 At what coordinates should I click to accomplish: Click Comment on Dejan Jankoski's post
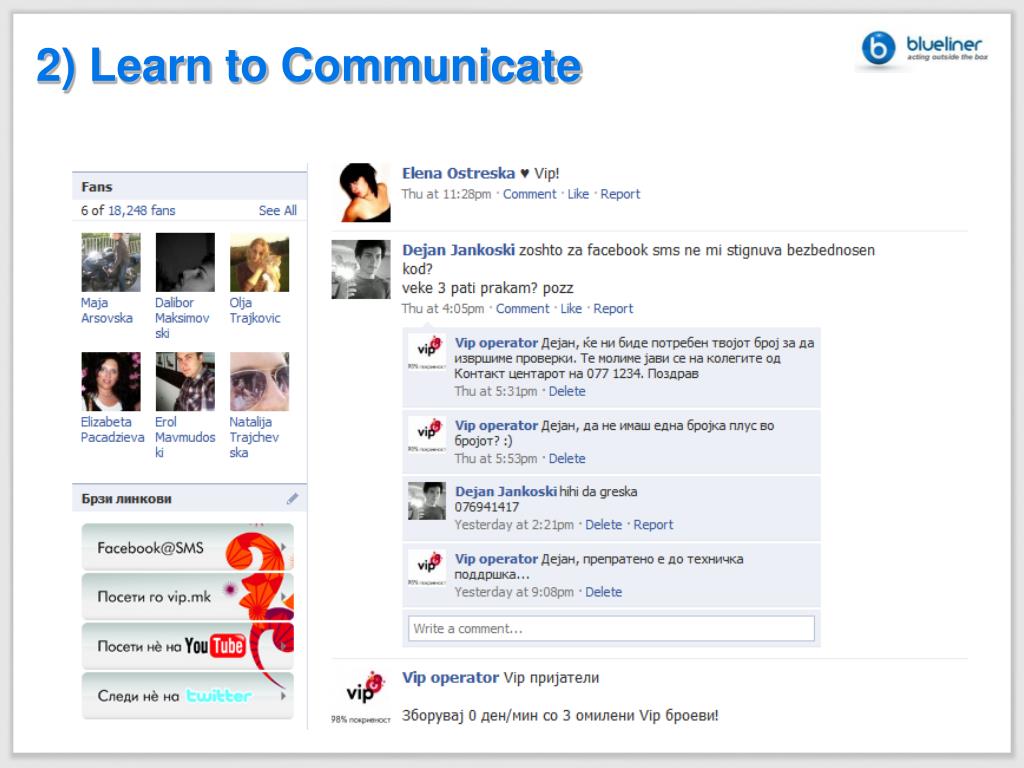[x=522, y=308]
